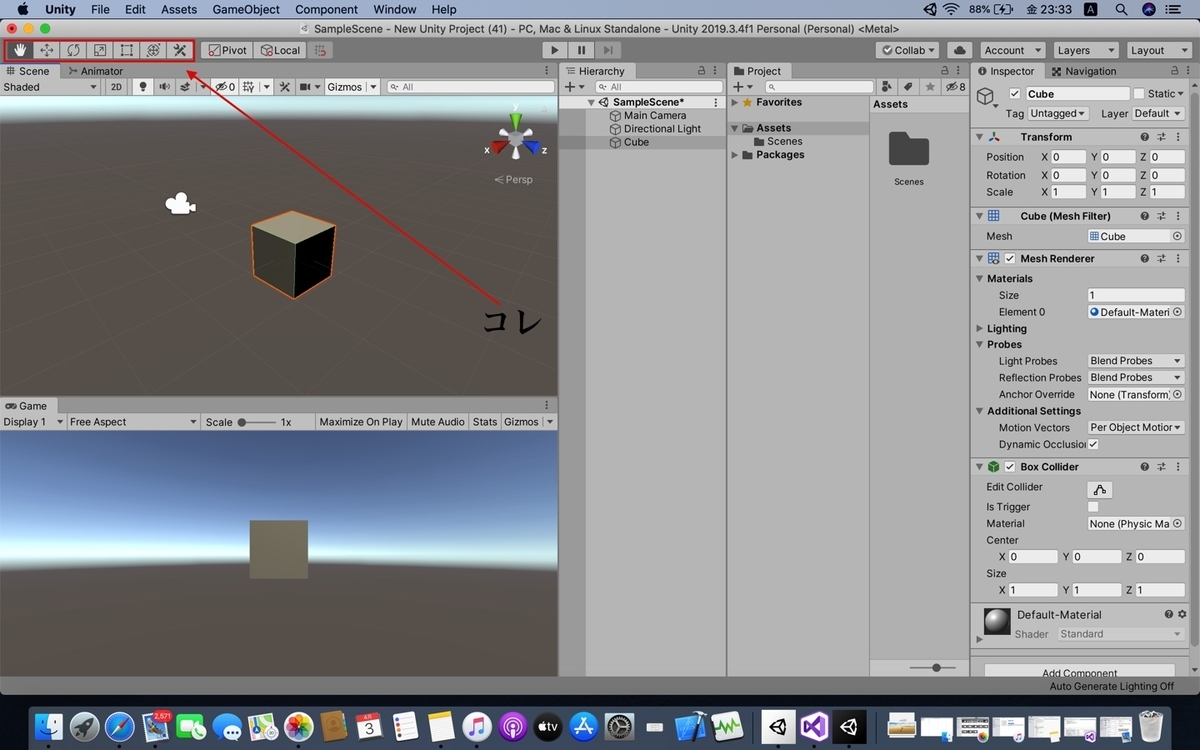Open the custom editor tools icon
The width and height of the screenshot is (1200, 750).
pyautogui.click(x=180, y=50)
